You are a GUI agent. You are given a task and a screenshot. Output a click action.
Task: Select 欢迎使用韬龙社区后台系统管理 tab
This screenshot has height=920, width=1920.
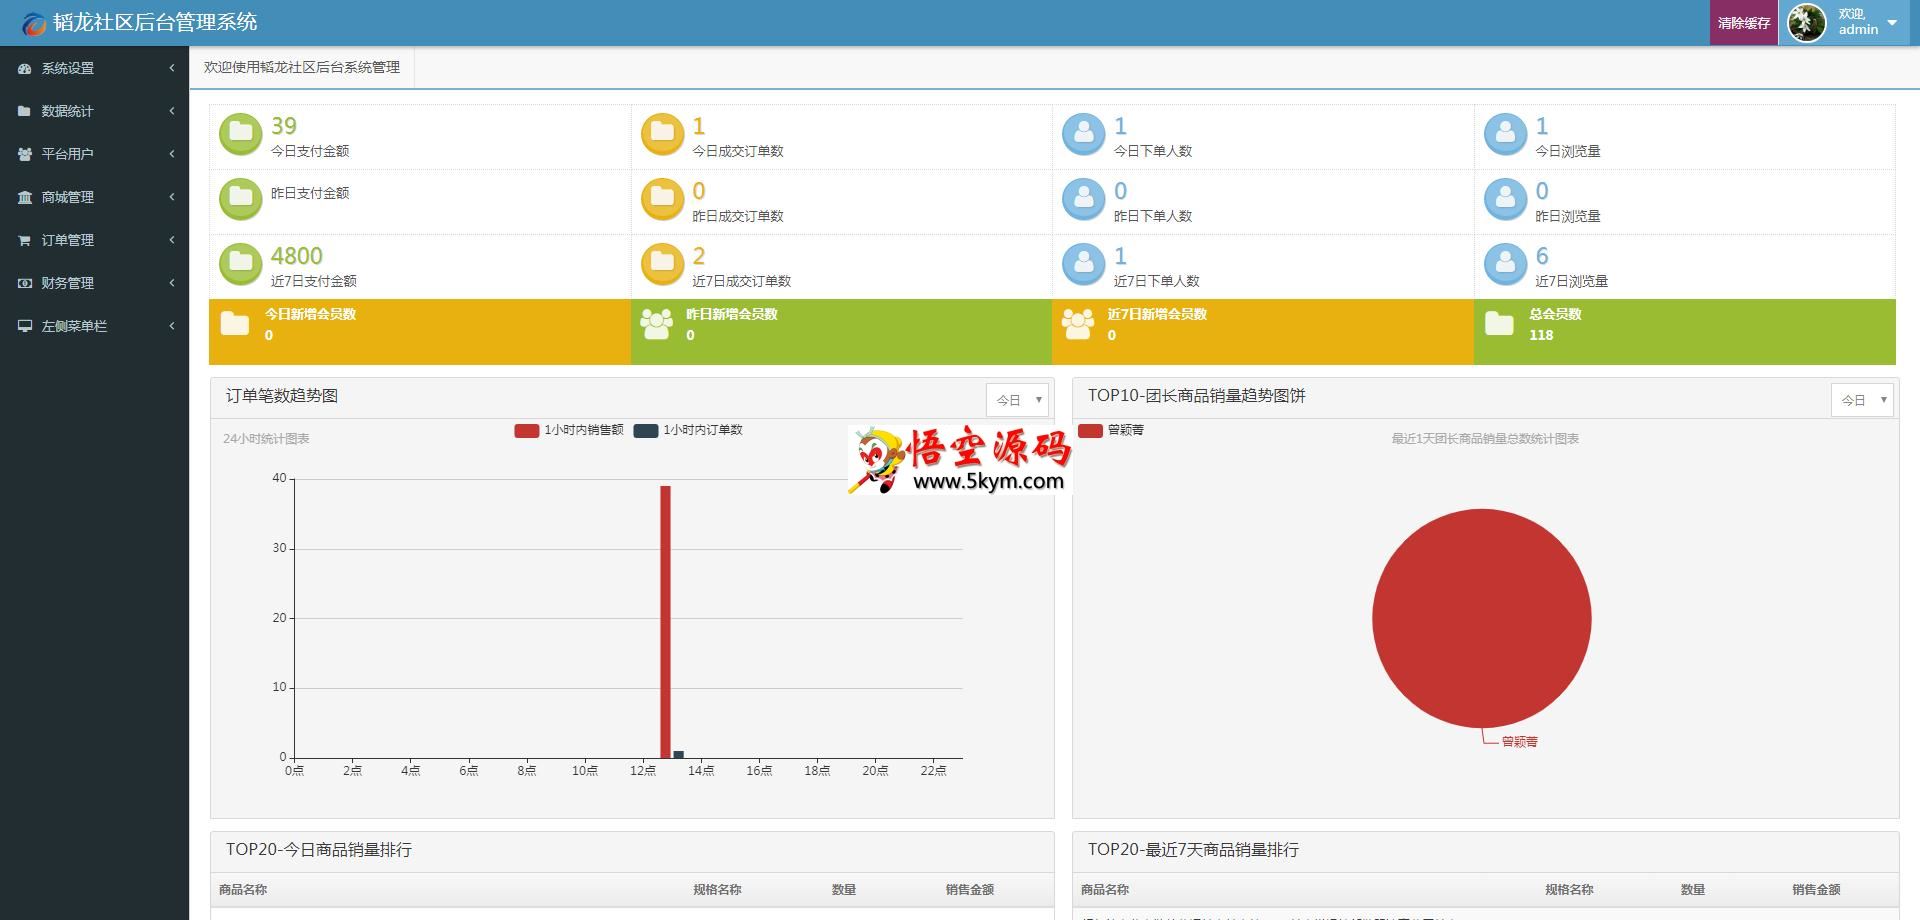pos(302,67)
